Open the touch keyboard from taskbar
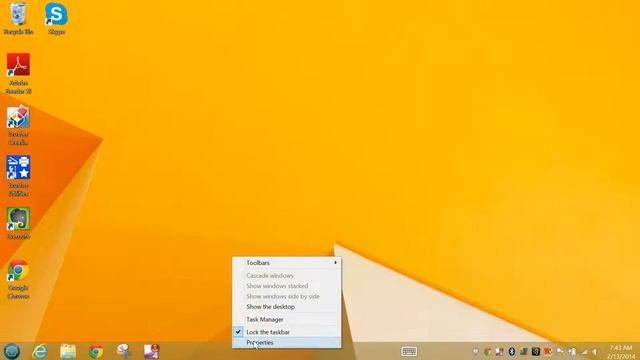The image size is (640, 360). (409, 351)
